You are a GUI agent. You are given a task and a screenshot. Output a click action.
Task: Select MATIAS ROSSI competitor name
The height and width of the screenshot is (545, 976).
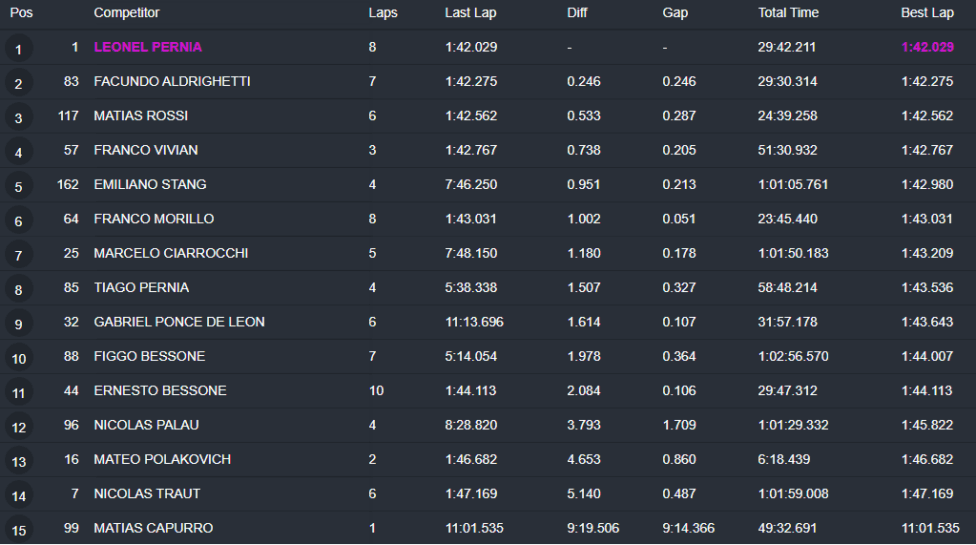(141, 116)
